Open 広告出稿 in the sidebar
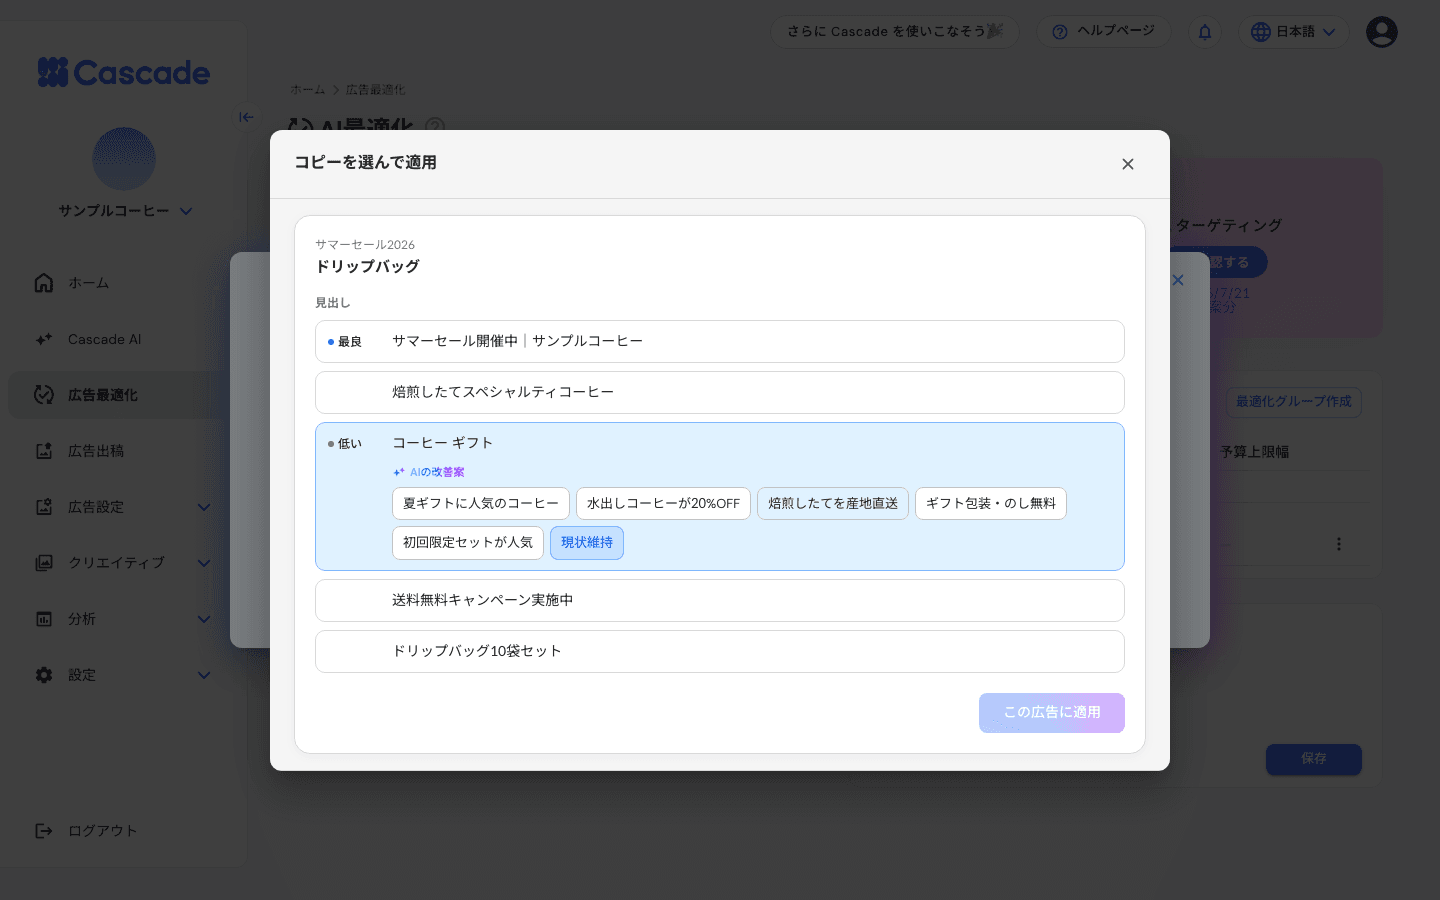The width and height of the screenshot is (1440, 900). pos(124,451)
